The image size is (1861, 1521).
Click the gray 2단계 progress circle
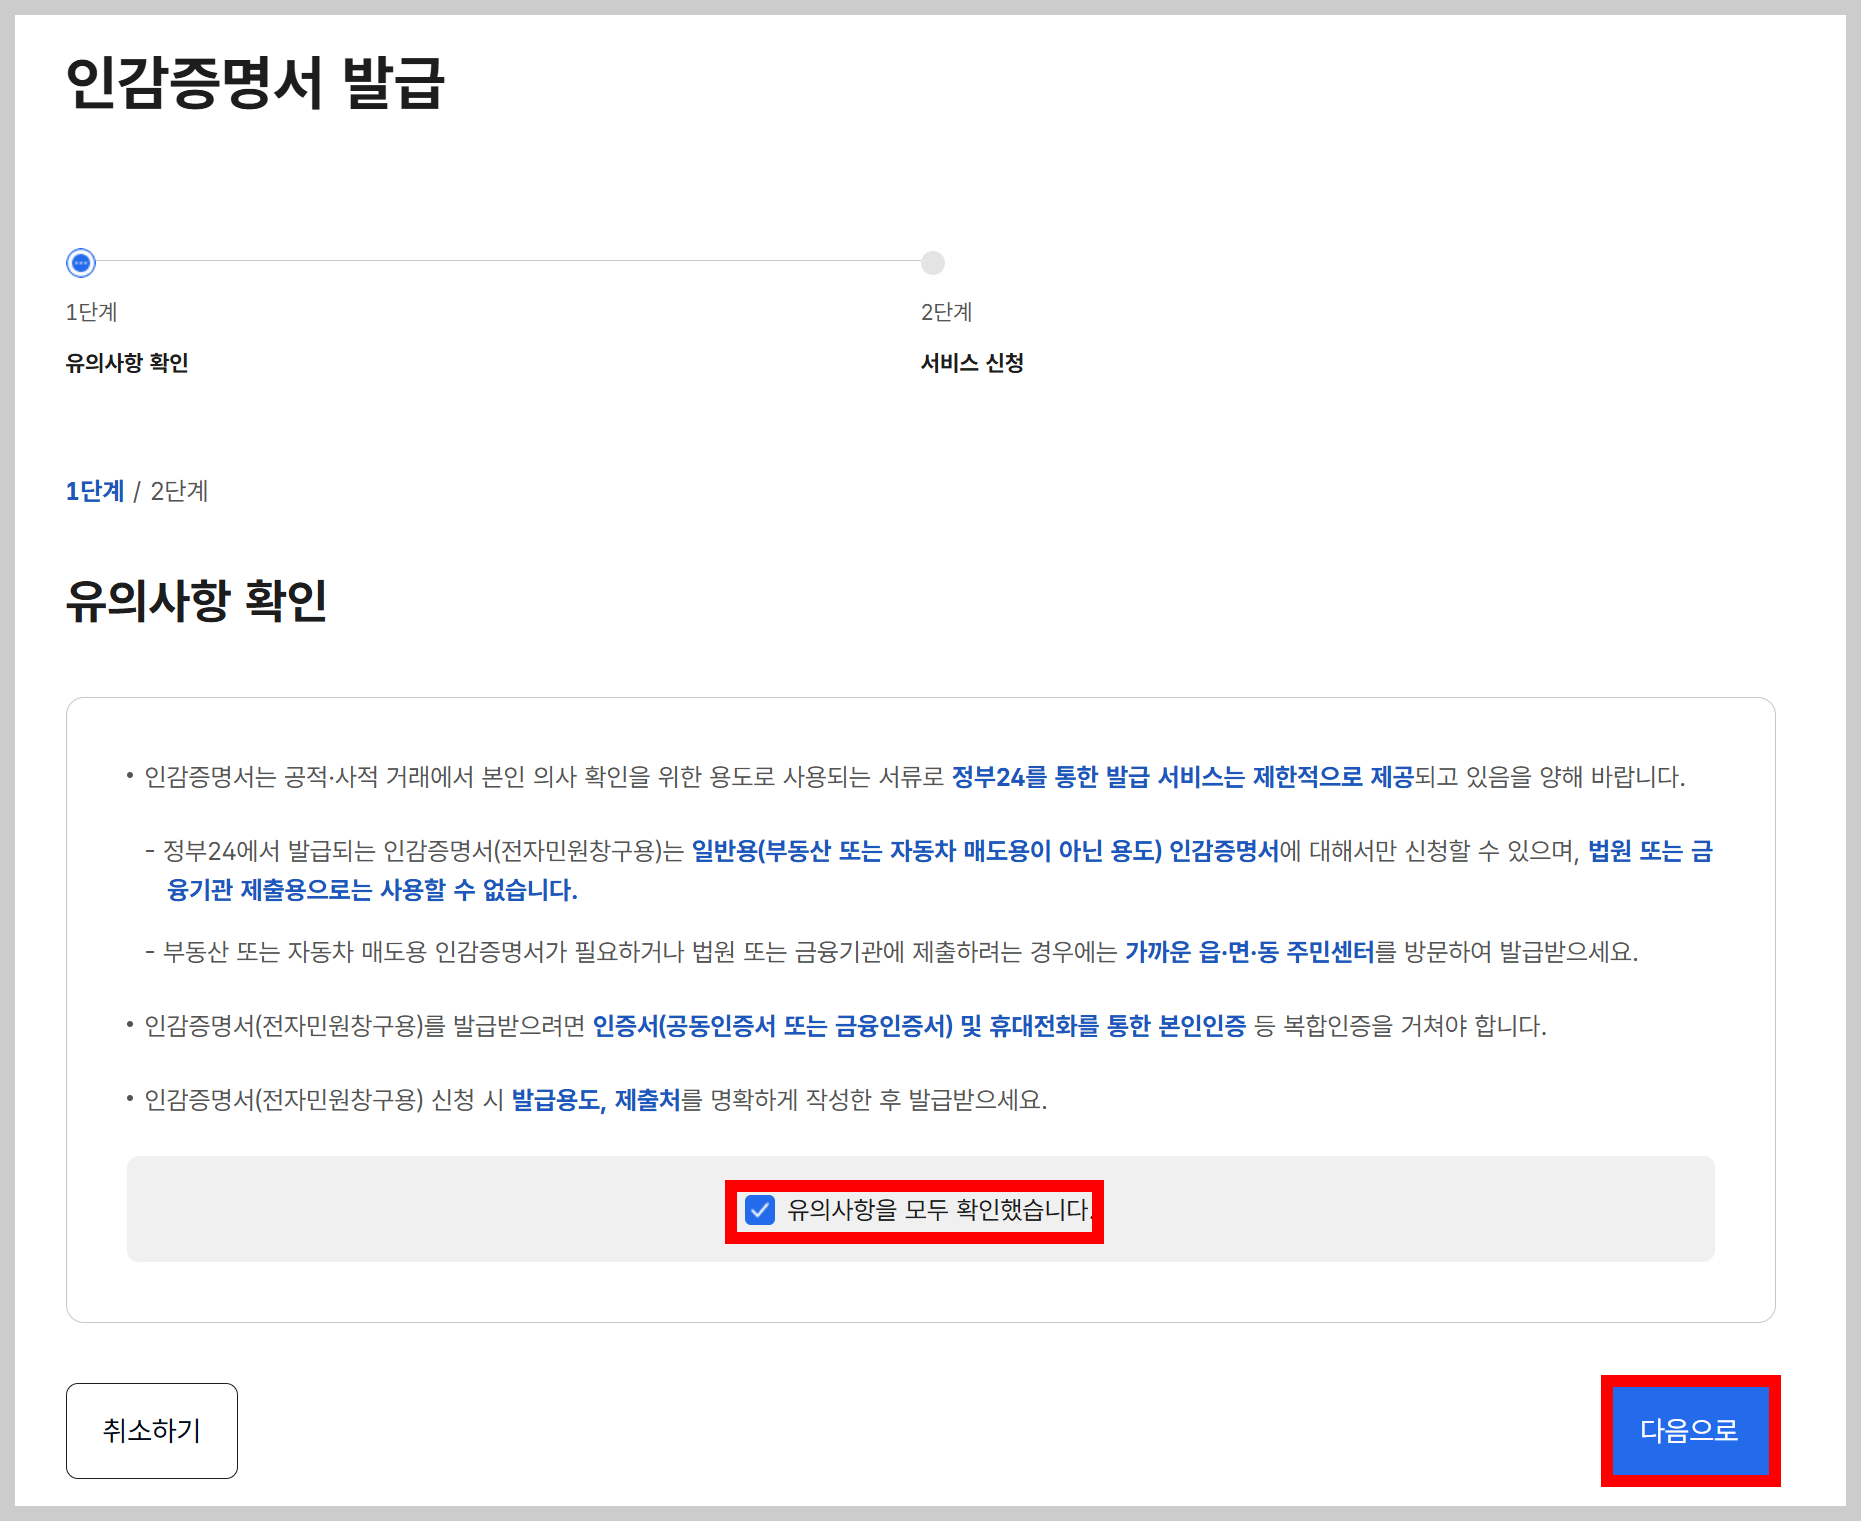point(932,263)
